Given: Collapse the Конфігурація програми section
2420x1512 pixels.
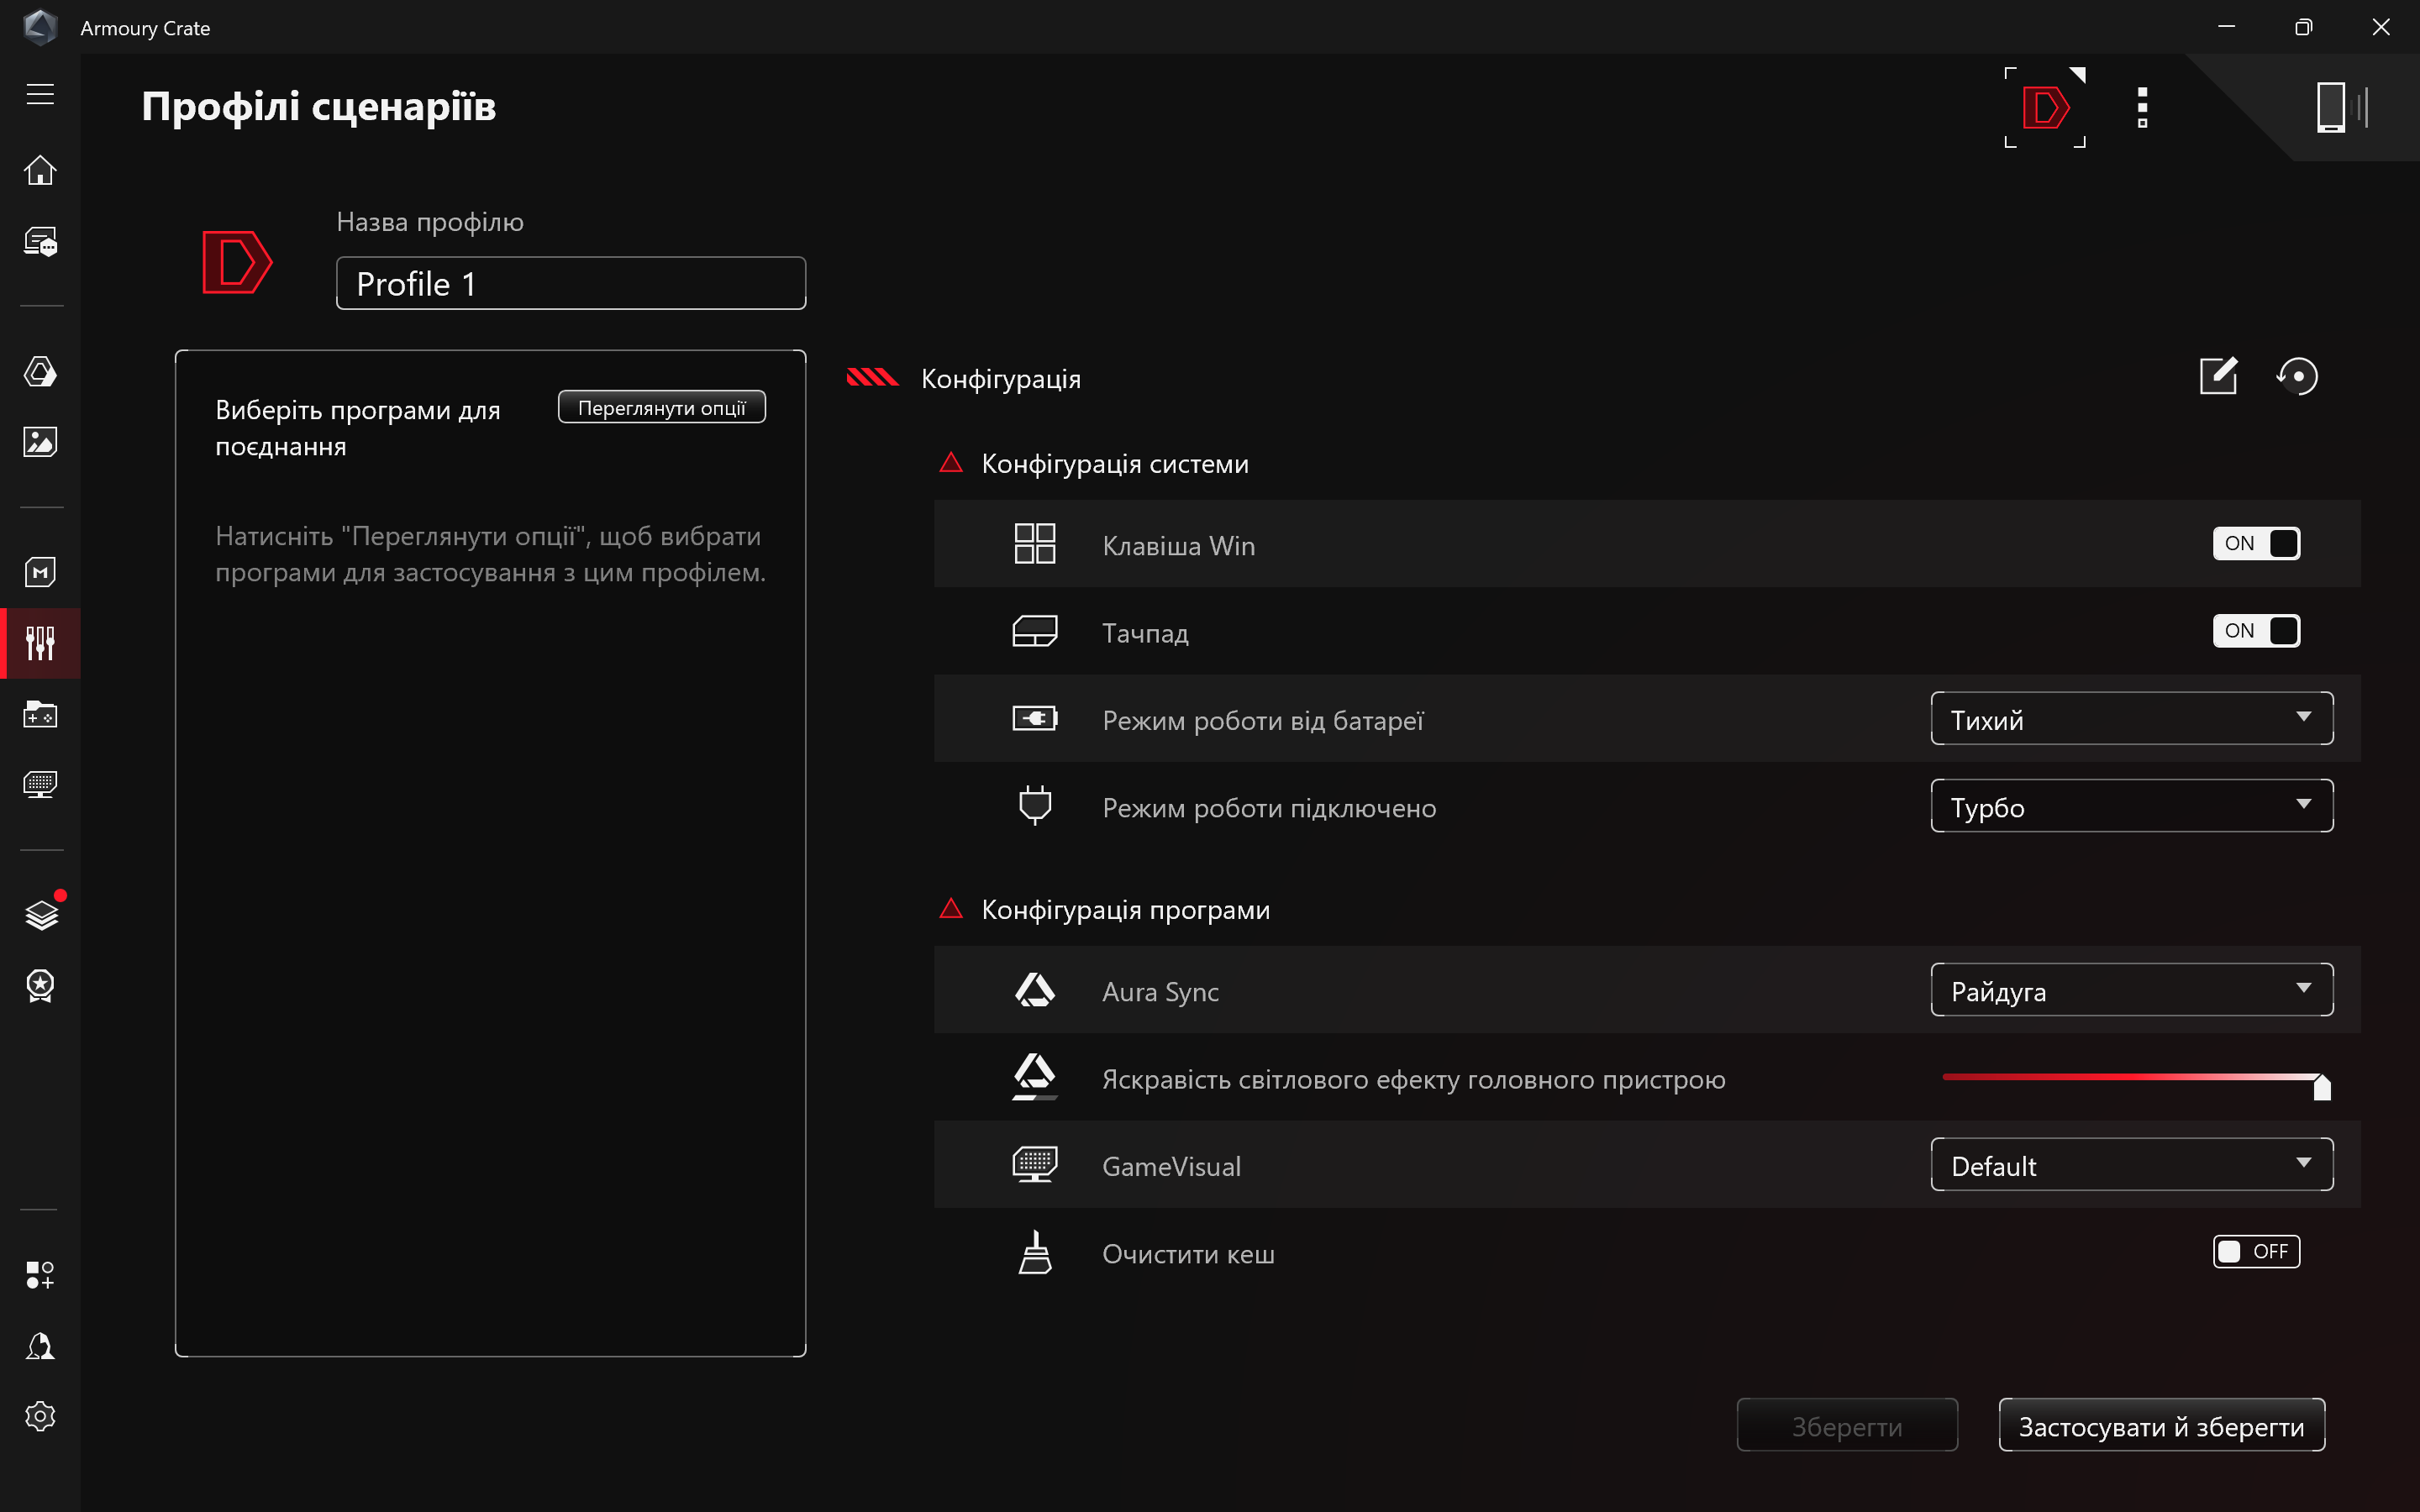Looking at the screenshot, I should pyautogui.click(x=951, y=909).
